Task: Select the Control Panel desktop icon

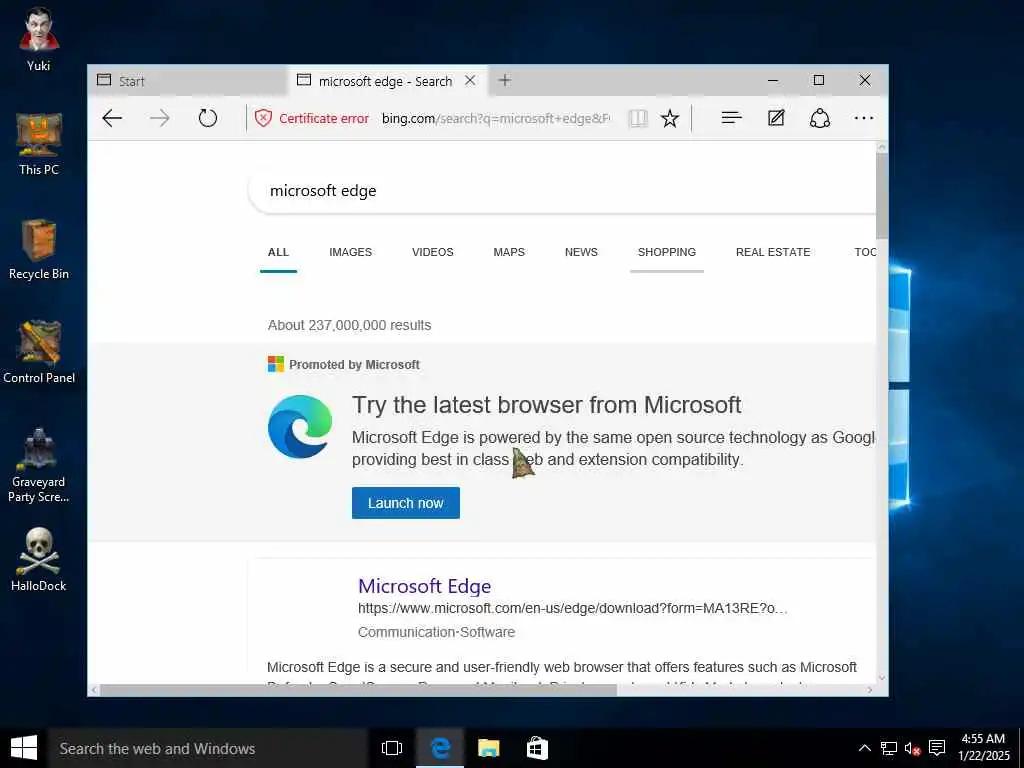Action: [x=39, y=353]
